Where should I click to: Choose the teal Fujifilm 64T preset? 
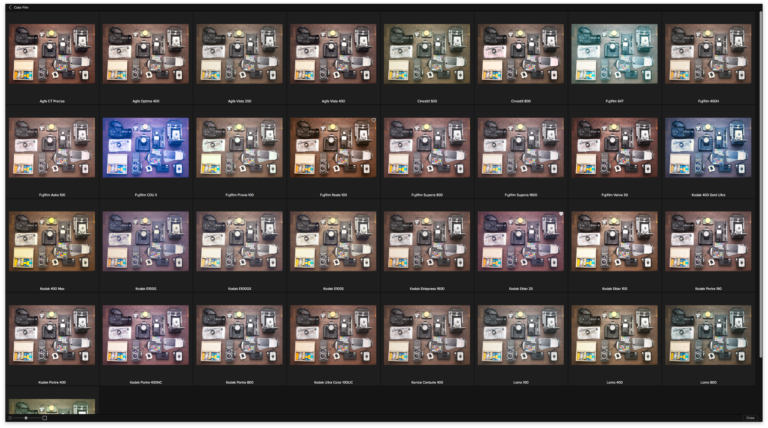pyautogui.click(x=614, y=54)
